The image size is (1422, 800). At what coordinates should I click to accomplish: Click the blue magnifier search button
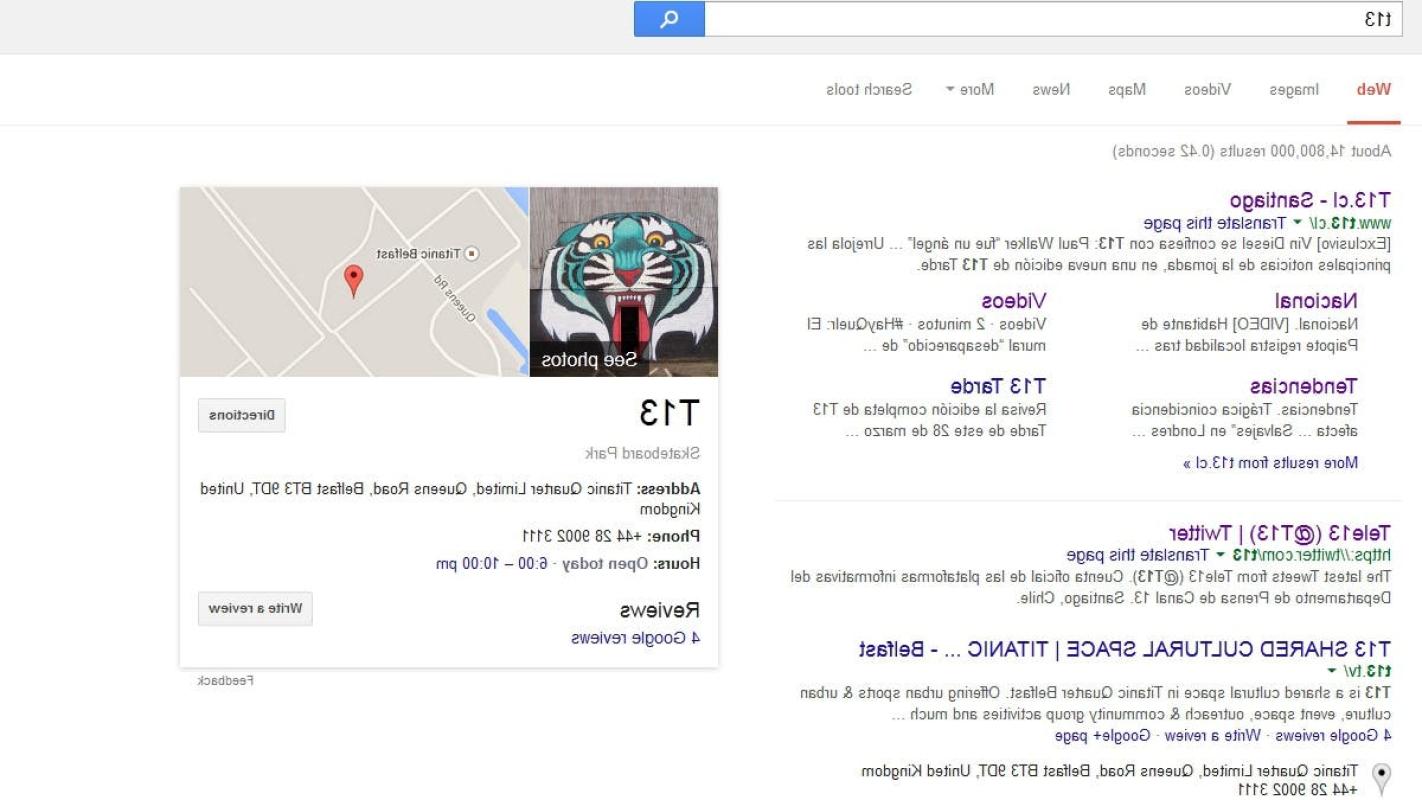[x=669, y=19]
